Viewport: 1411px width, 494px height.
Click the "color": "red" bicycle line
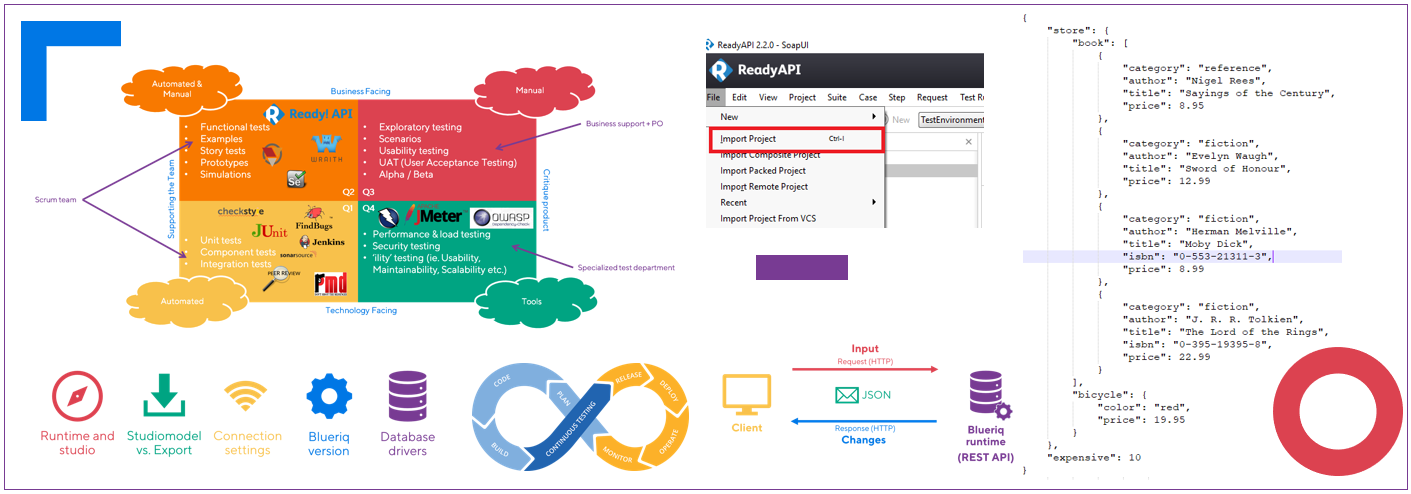1144,407
